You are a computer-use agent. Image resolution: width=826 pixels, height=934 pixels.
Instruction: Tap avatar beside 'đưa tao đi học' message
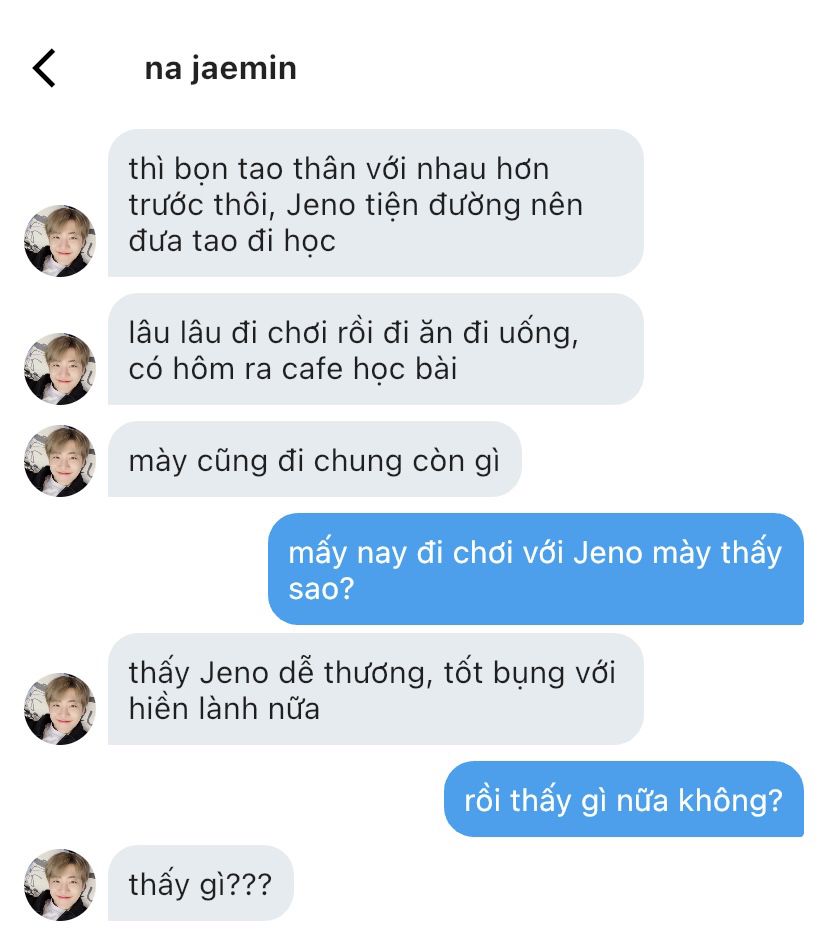pyautogui.click(x=60, y=241)
